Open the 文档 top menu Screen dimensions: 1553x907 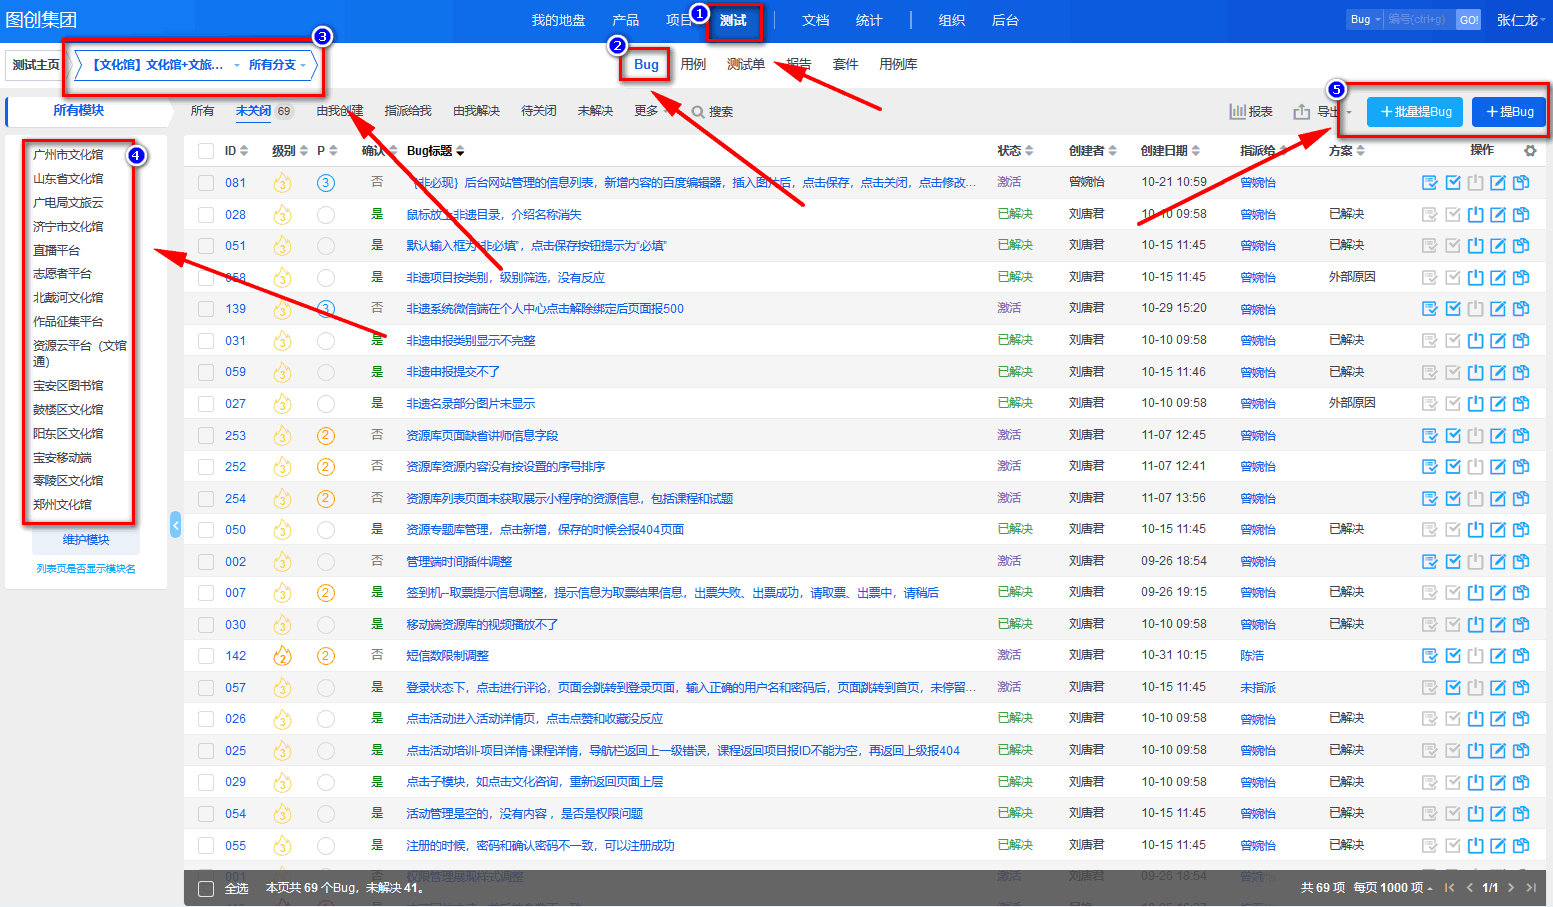pos(816,20)
